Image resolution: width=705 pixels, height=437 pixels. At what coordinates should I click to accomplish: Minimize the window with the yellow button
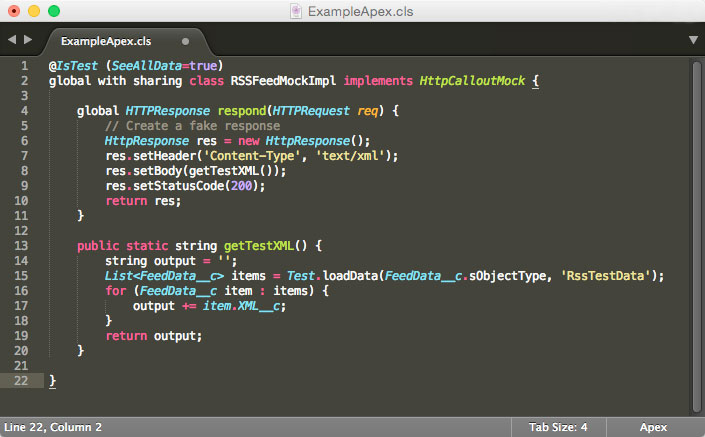(33, 11)
